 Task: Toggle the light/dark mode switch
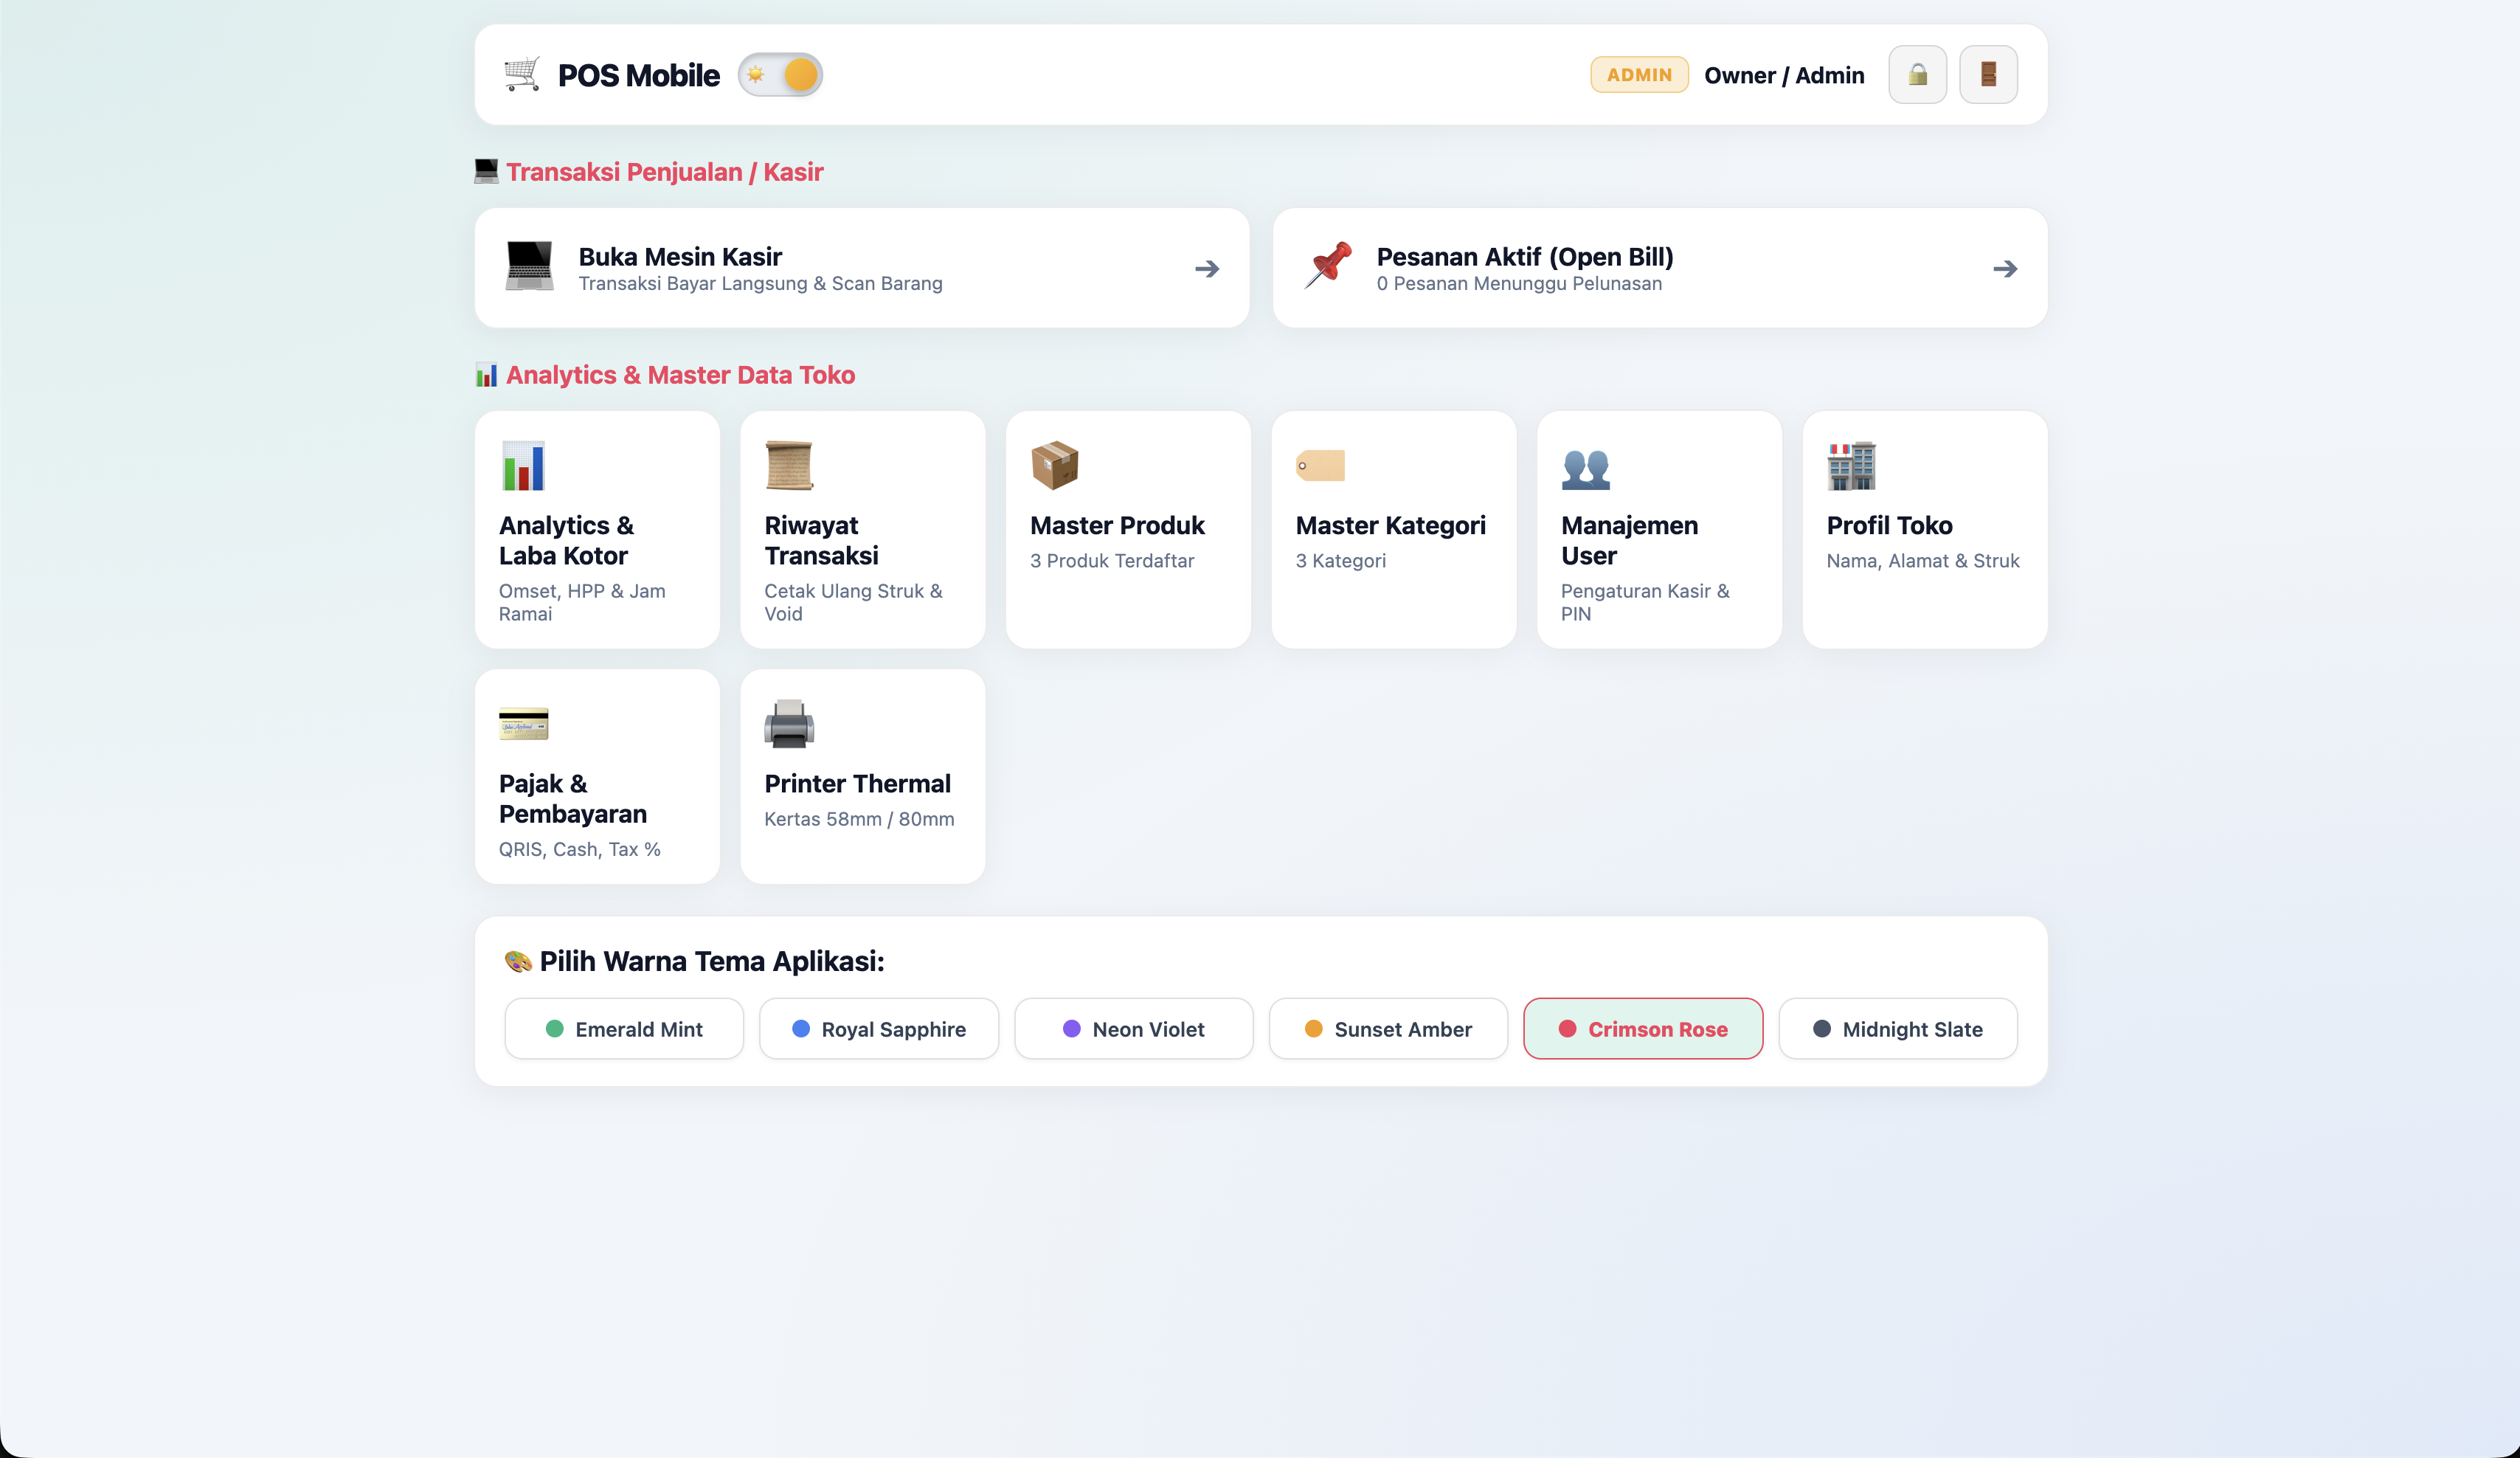click(780, 75)
